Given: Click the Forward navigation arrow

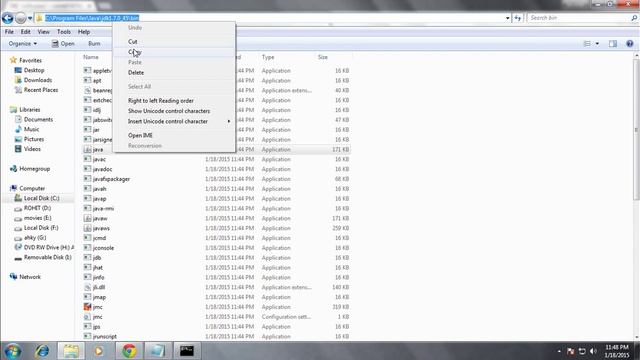Looking at the screenshot, I should pos(20,18).
